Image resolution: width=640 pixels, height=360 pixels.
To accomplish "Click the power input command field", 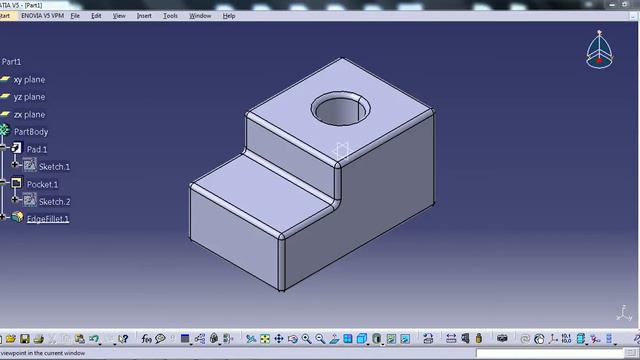I will 549,353.
